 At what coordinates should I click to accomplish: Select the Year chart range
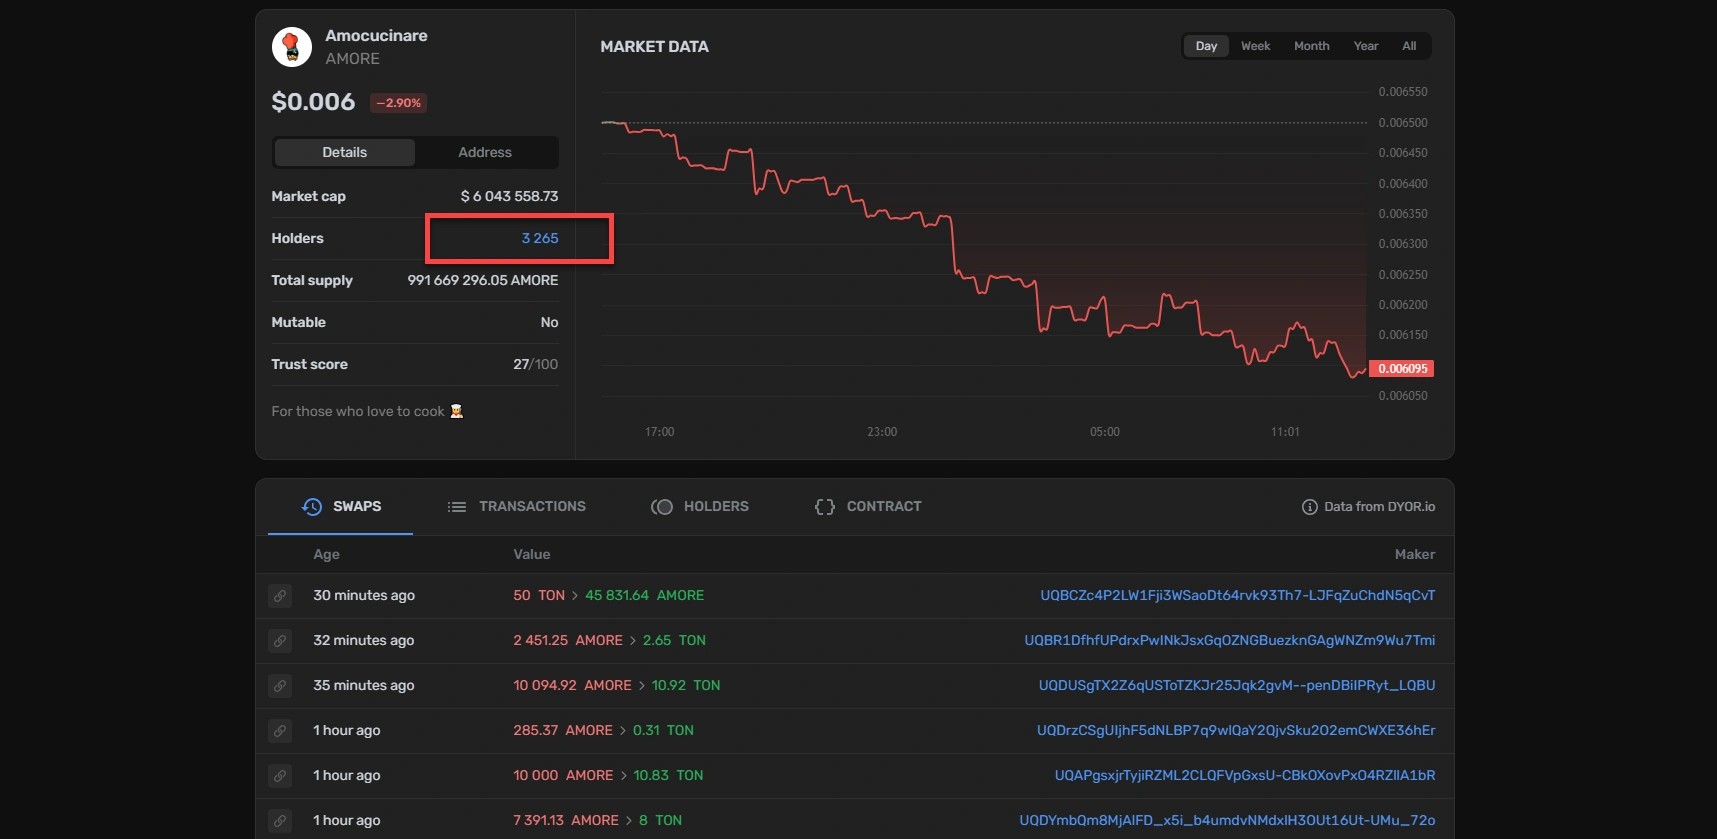(x=1365, y=46)
